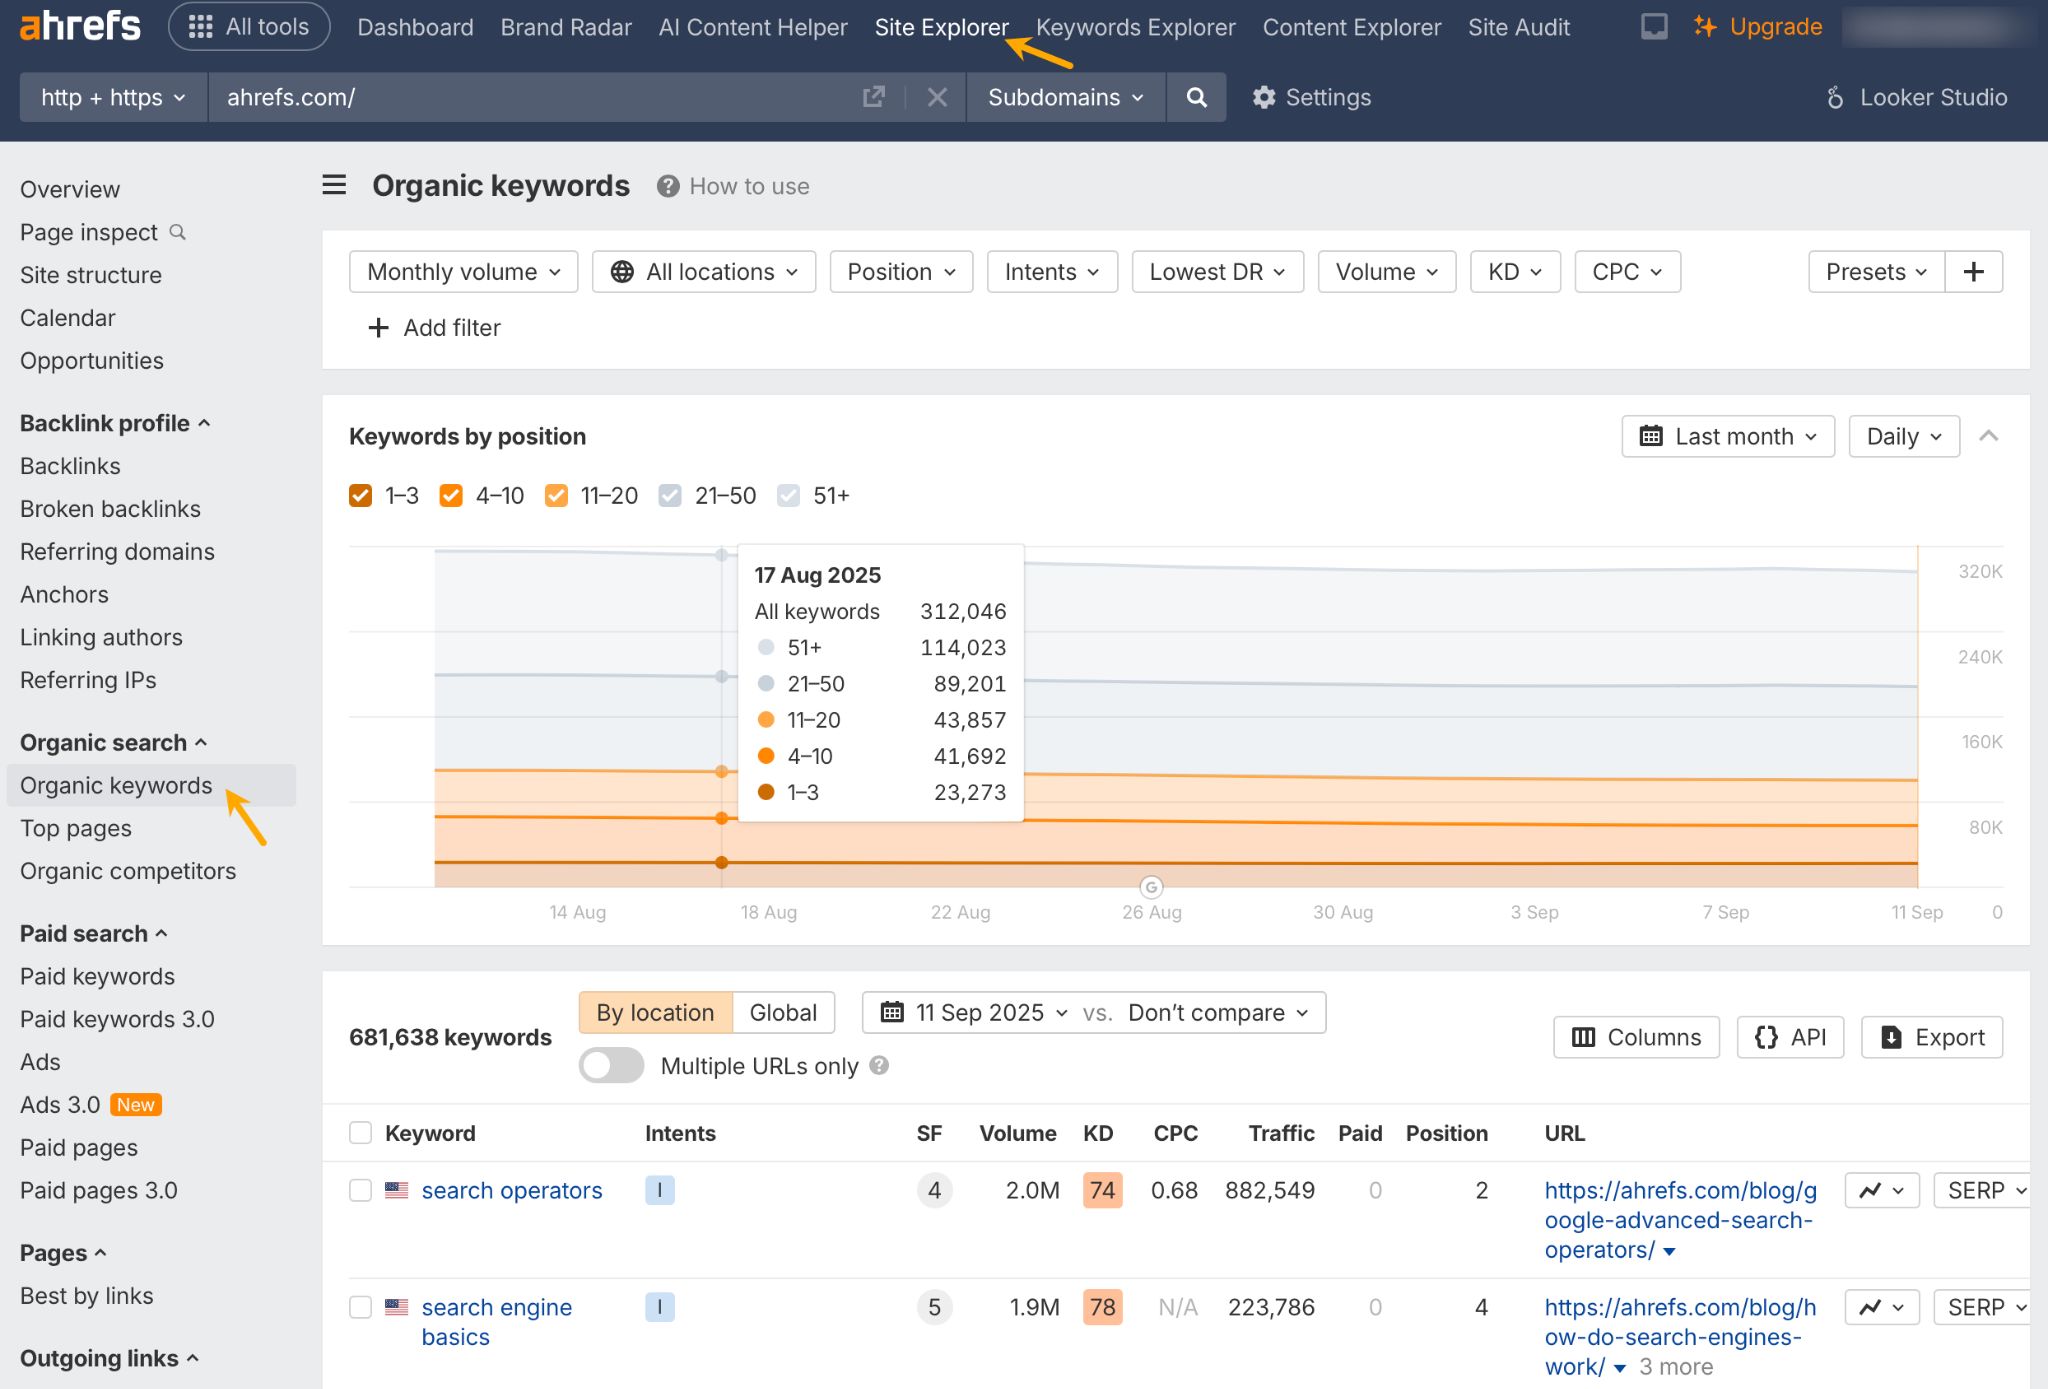2048x1389 pixels.
Task: Open the All tools grid menu
Action: click(x=248, y=27)
